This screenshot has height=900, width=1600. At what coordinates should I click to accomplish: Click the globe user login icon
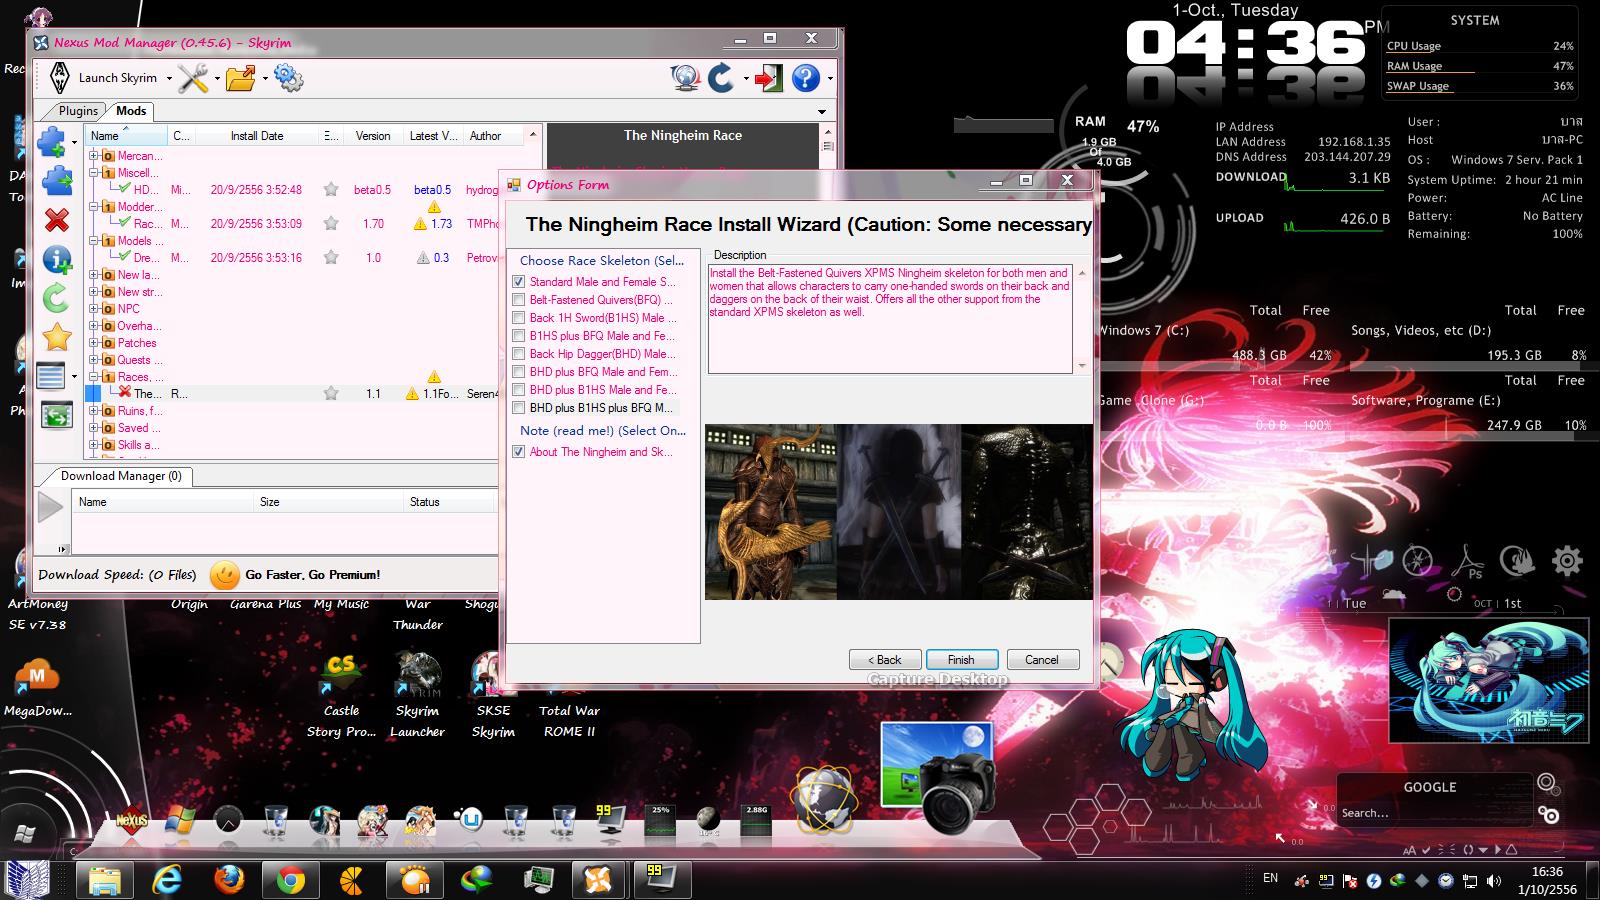pos(686,78)
